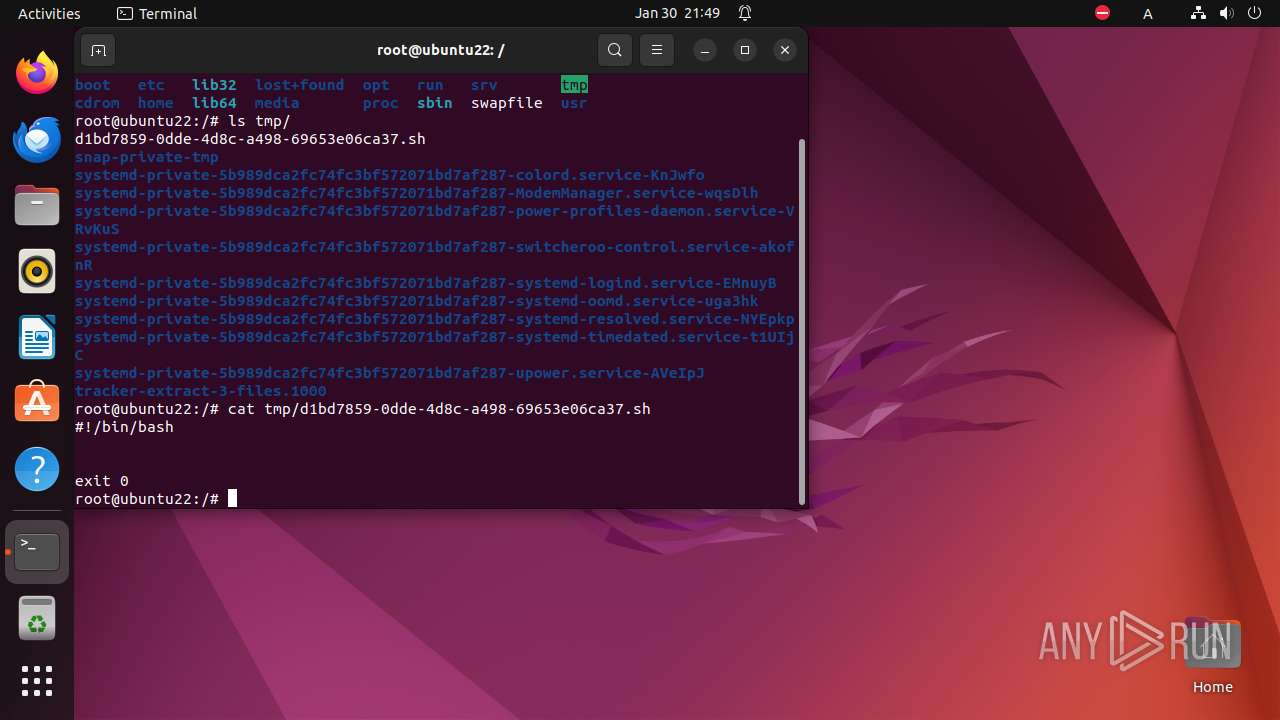Open the Help app in dock
Viewport: 1280px width, 720px height.
37,469
